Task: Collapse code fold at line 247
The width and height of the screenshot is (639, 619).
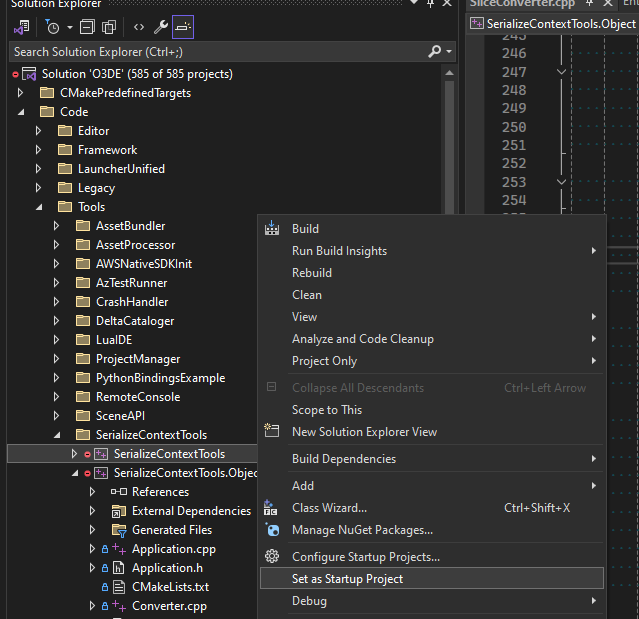Action: pyautogui.click(x=561, y=72)
